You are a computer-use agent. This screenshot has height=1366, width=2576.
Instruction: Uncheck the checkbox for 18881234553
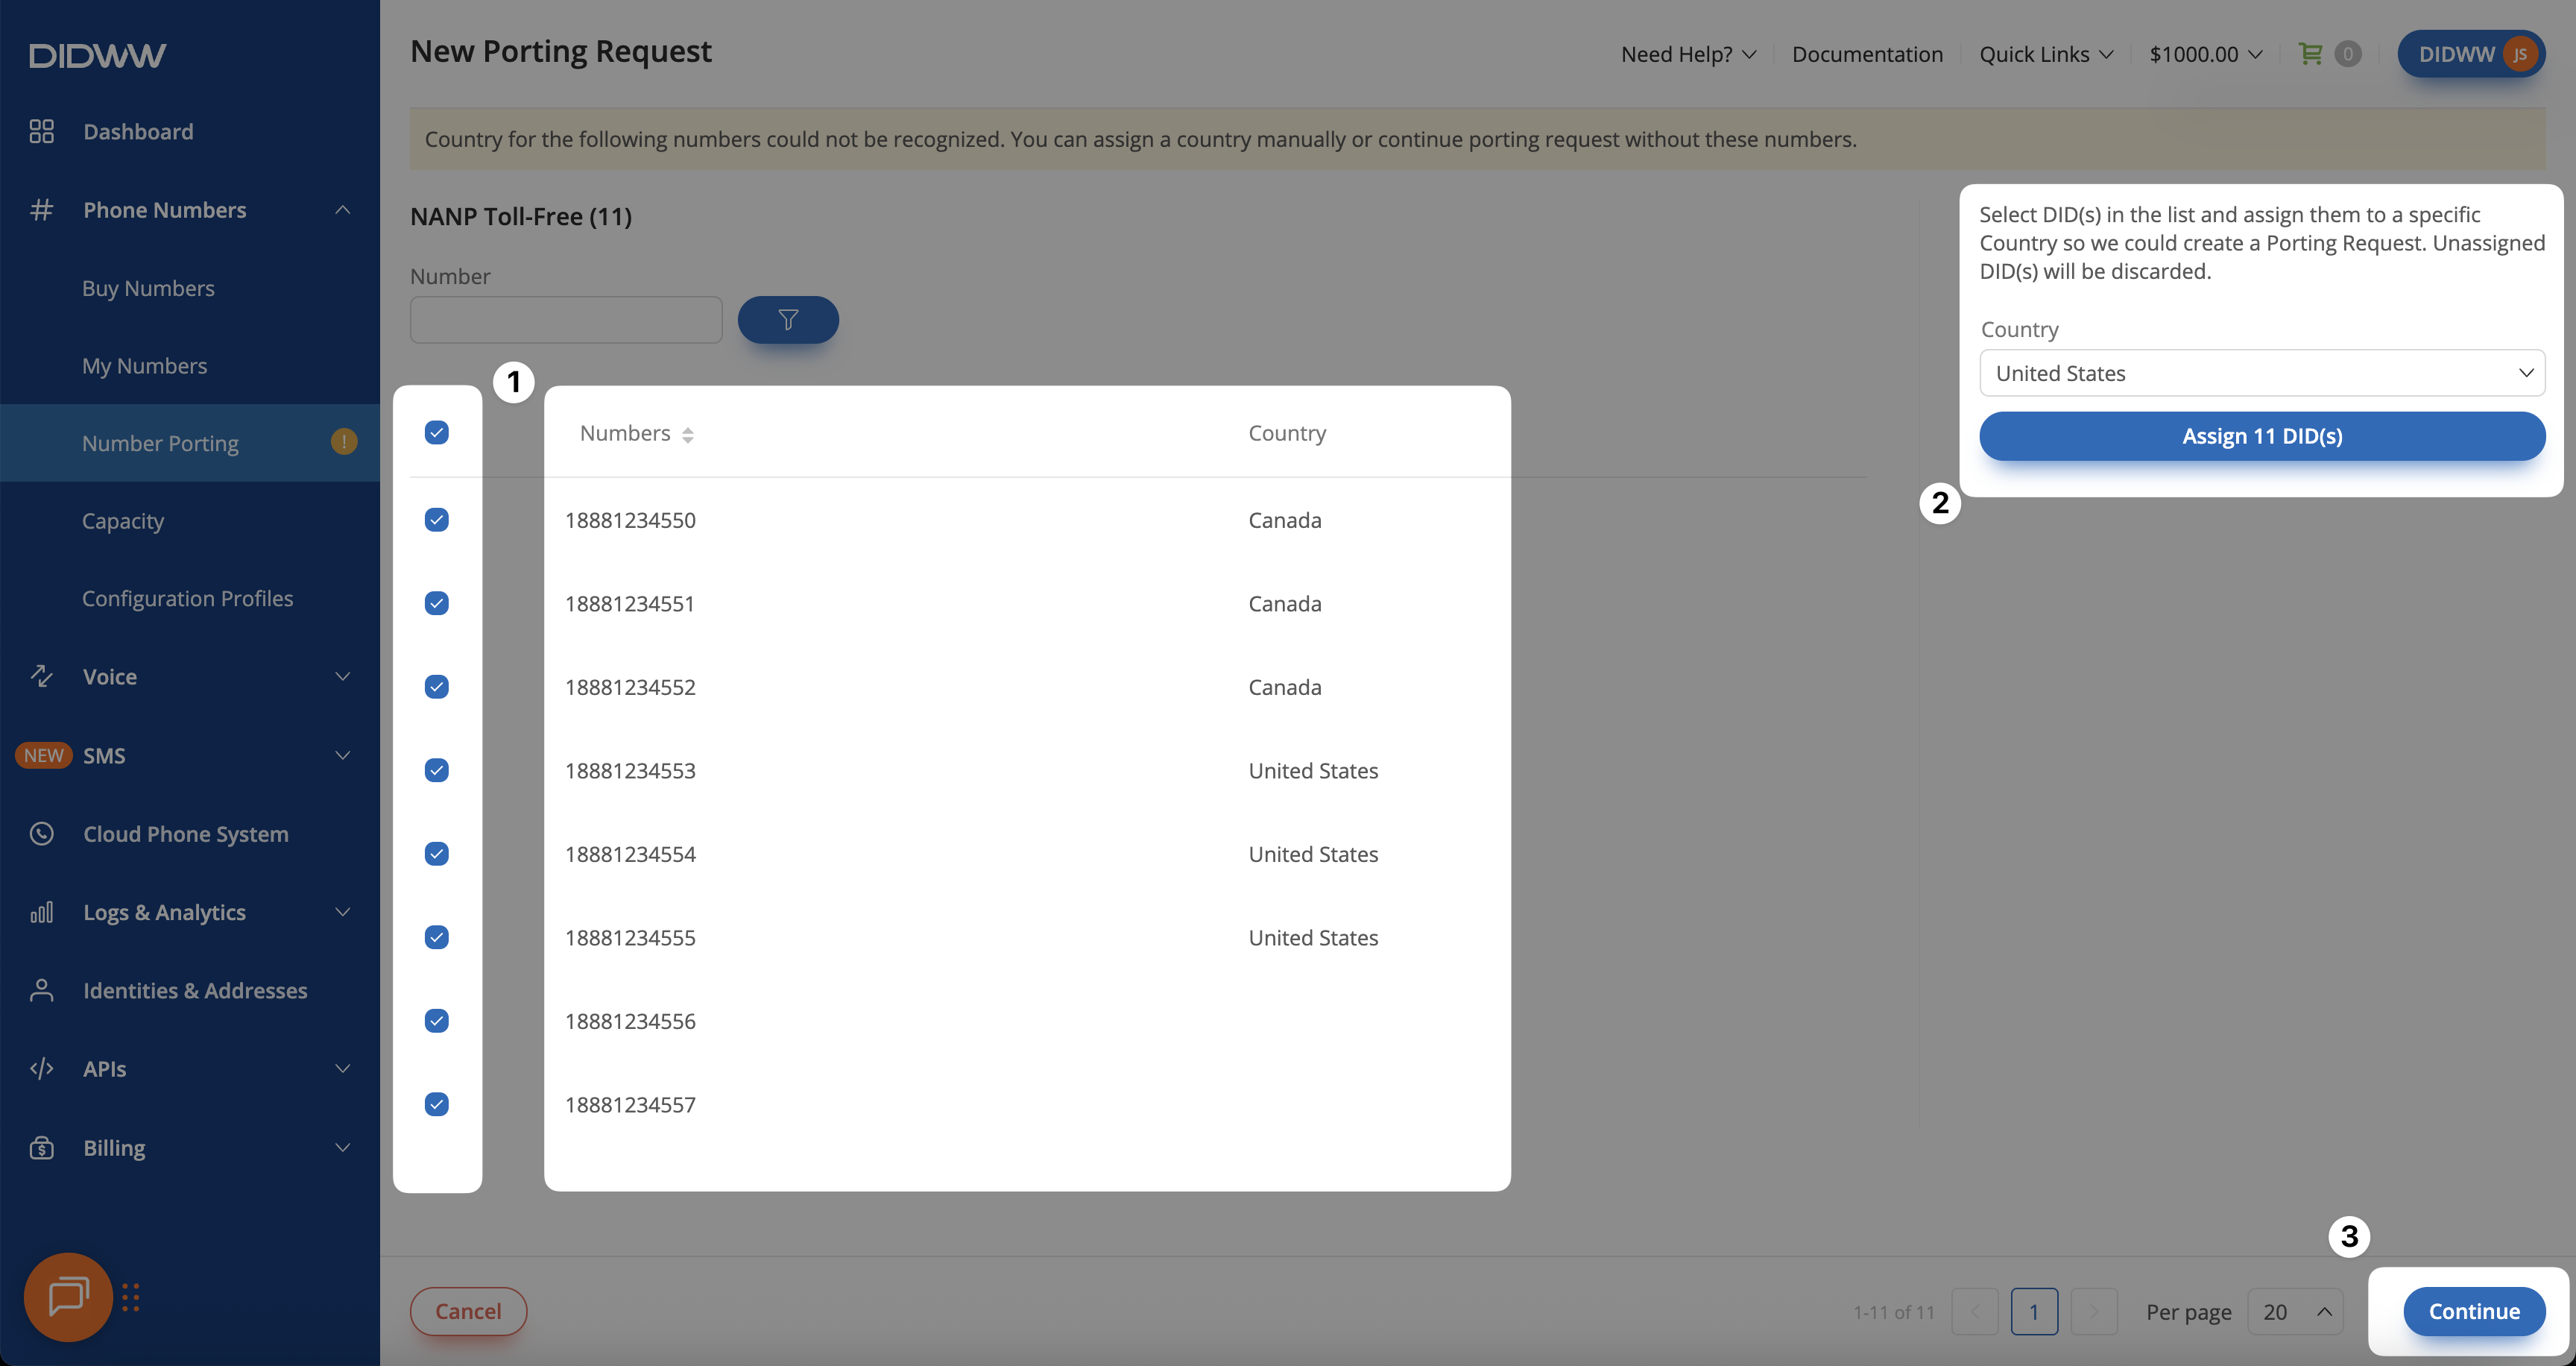pyautogui.click(x=436, y=770)
